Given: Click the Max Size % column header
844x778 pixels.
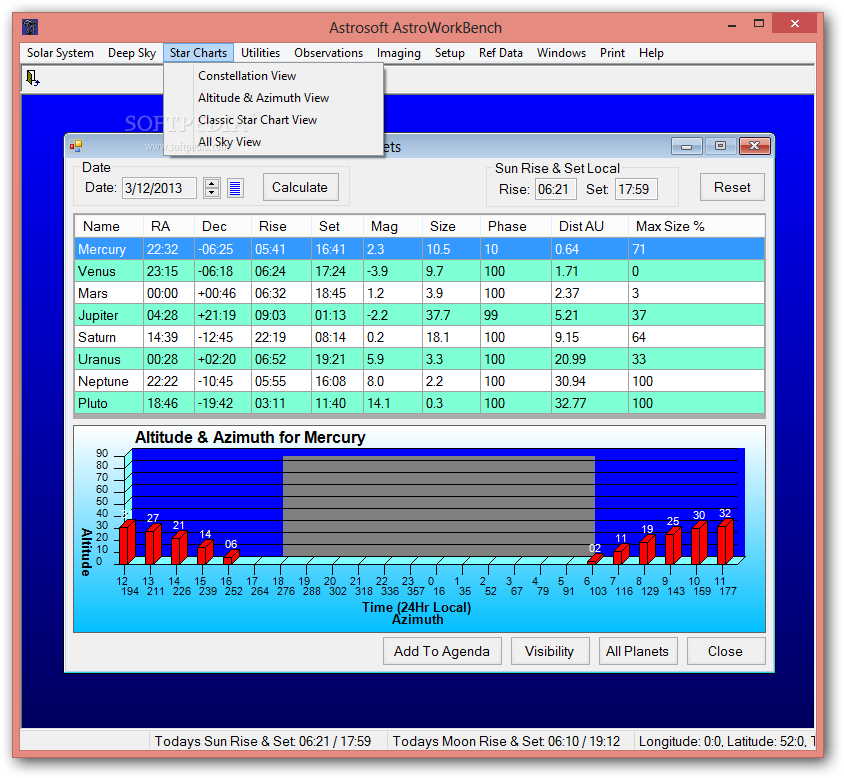Looking at the screenshot, I should 697,226.
